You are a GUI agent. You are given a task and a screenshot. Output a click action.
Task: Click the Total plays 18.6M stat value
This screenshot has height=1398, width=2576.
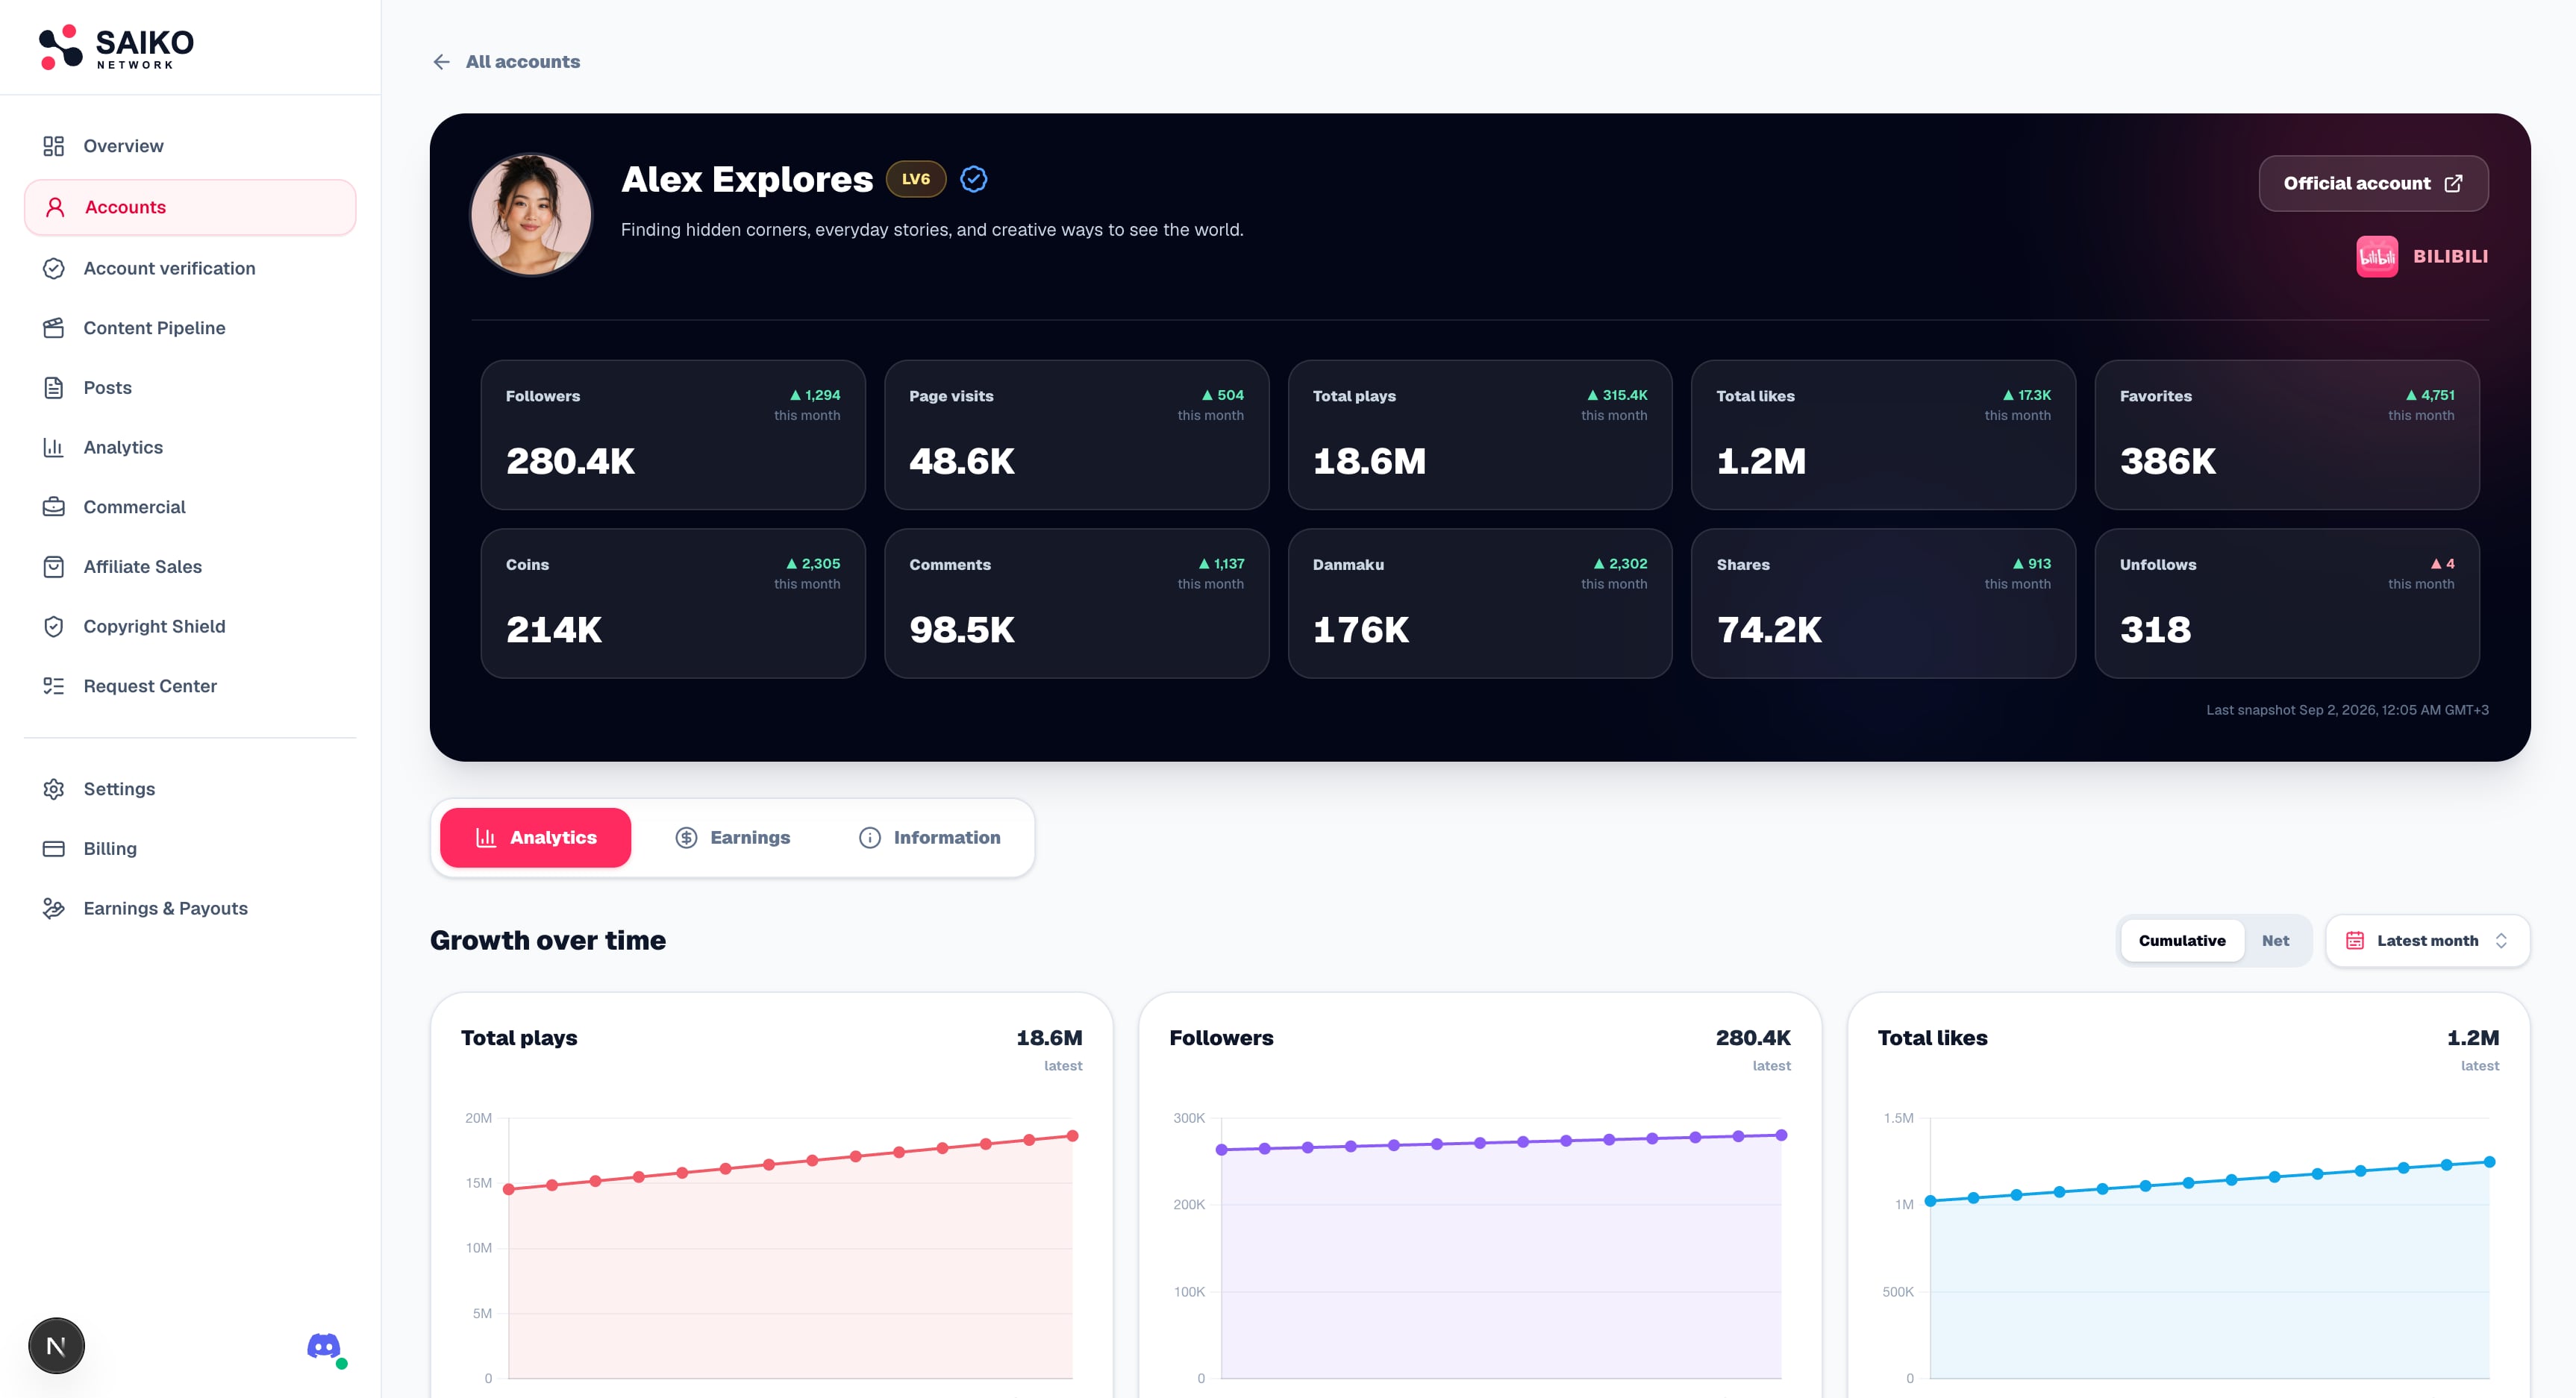(x=1369, y=461)
